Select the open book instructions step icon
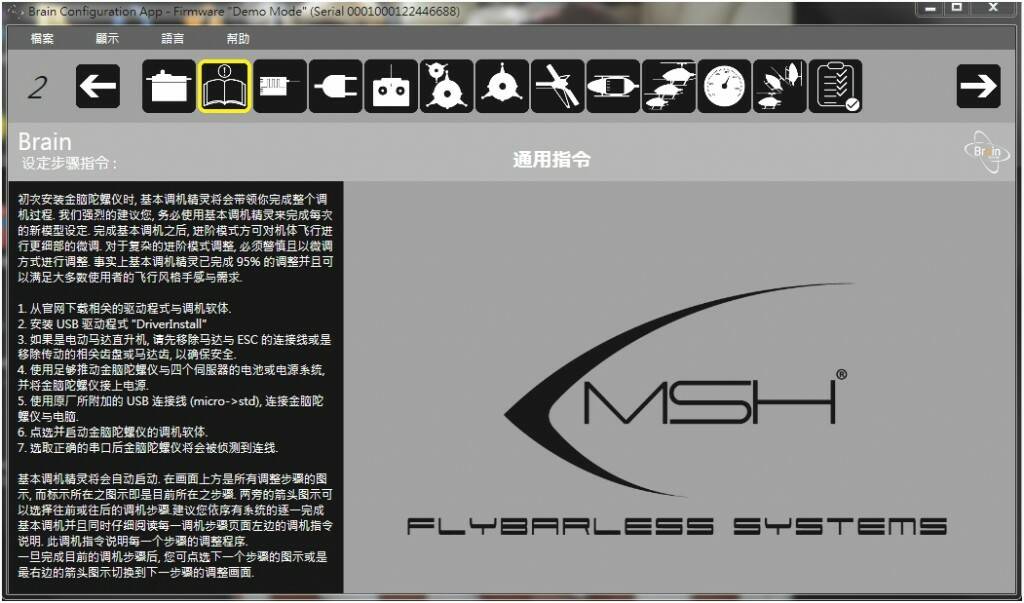Screen dimensions: 1024x603 pyautogui.click(x=225, y=86)
